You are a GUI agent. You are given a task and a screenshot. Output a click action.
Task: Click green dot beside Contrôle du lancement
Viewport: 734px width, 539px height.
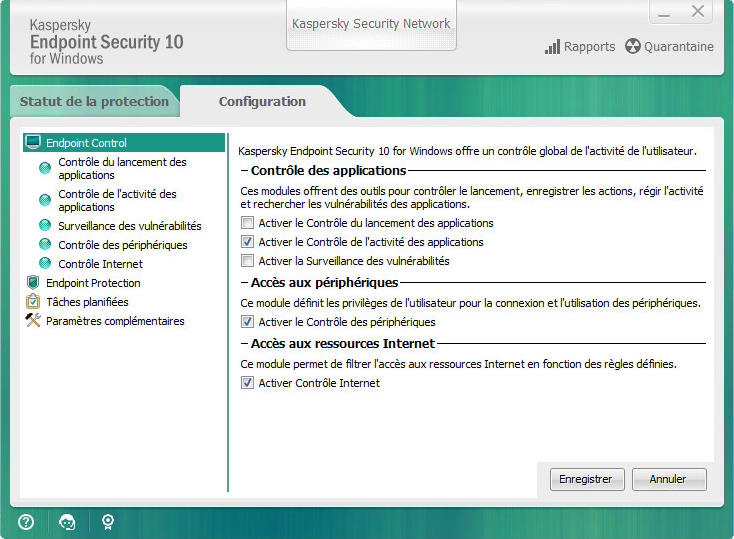pyautogui.click(x=45, y=168)
